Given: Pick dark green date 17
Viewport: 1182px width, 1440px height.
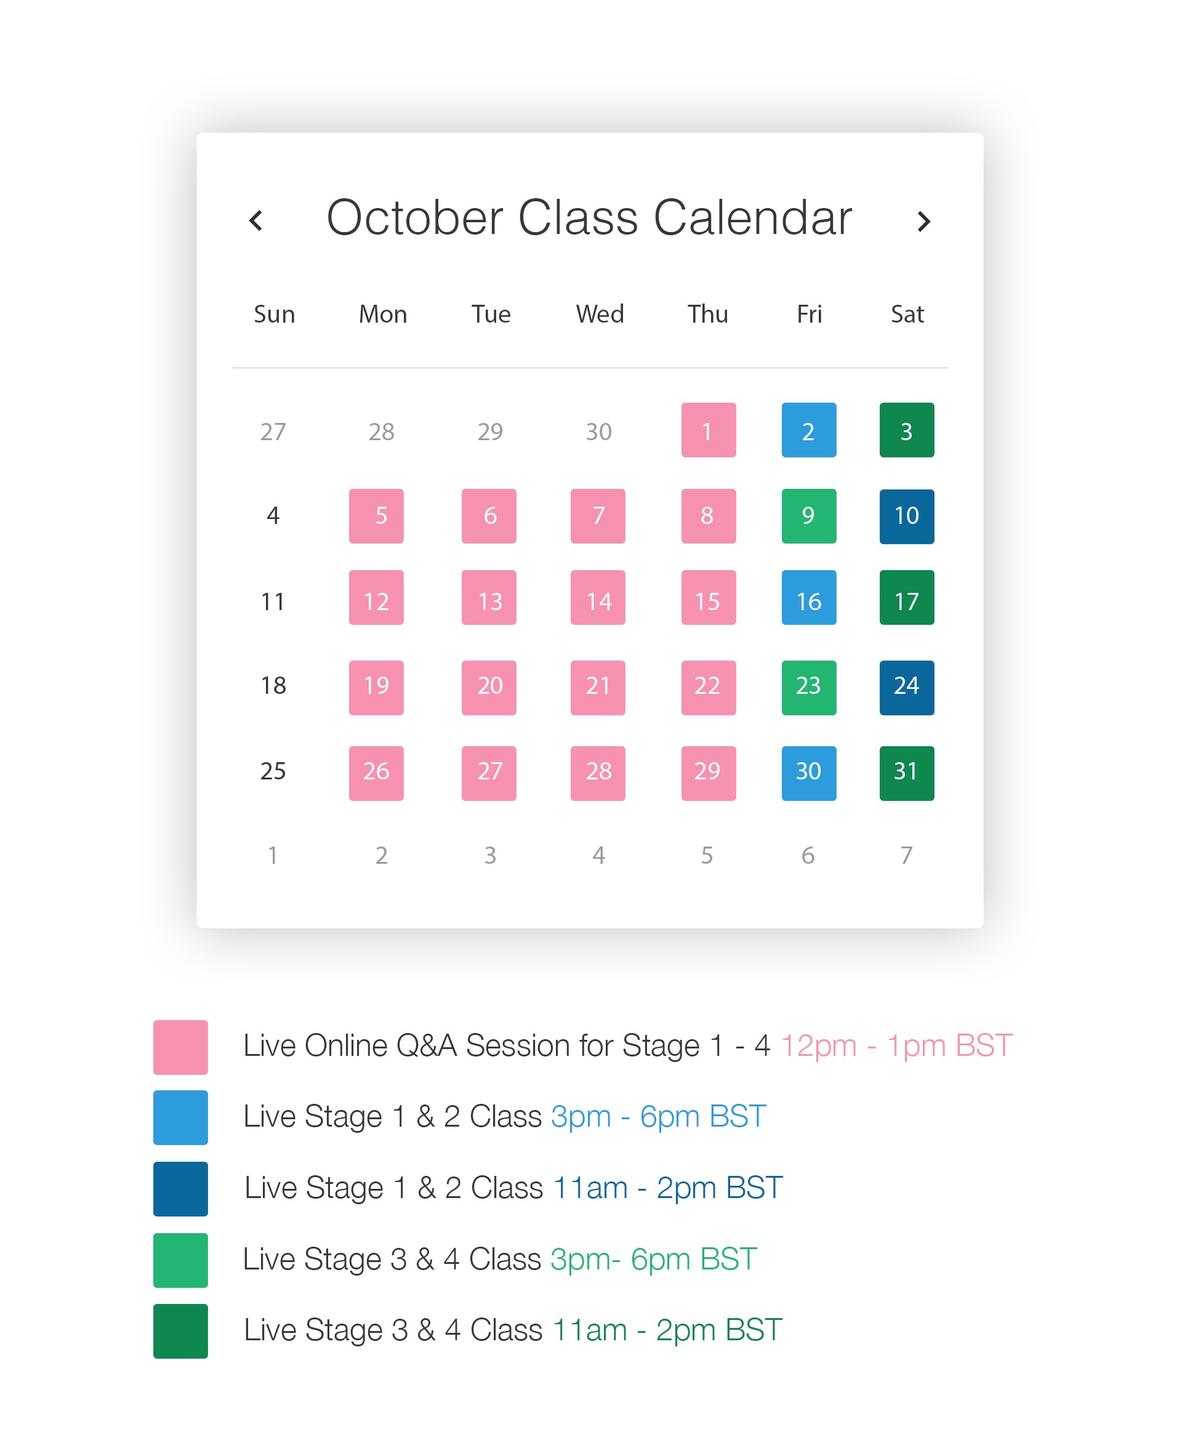Looking at the screenshot, I should (x=906, y=598).
